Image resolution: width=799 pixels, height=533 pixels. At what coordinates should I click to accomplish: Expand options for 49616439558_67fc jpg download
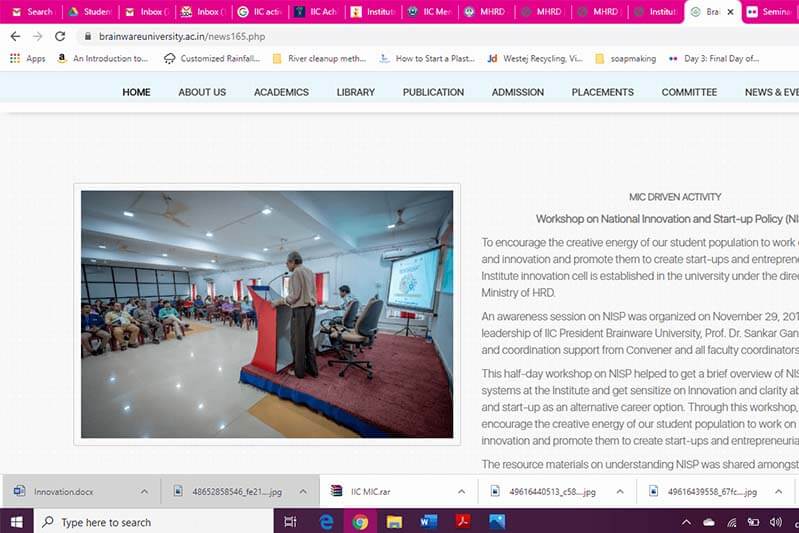pyautogui.click(x=779, y=492)
